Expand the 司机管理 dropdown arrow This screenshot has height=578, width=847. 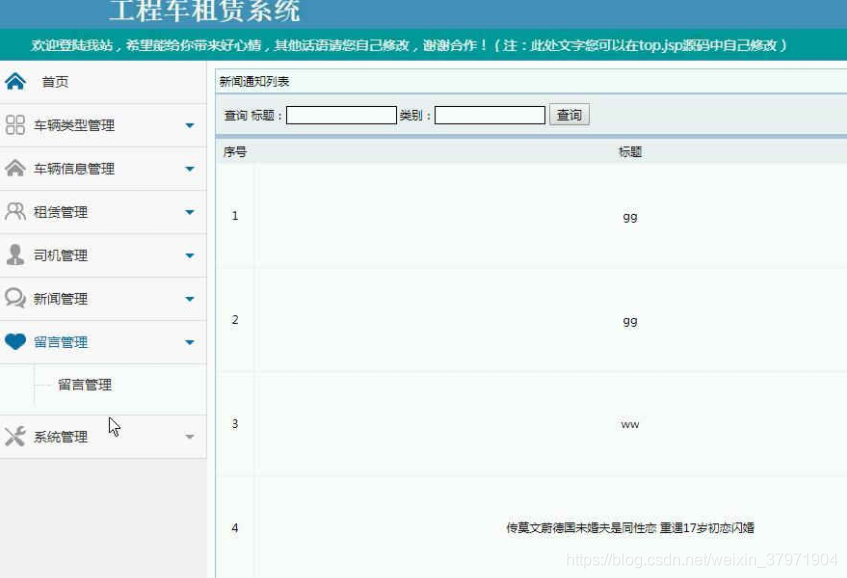point(190,256)
